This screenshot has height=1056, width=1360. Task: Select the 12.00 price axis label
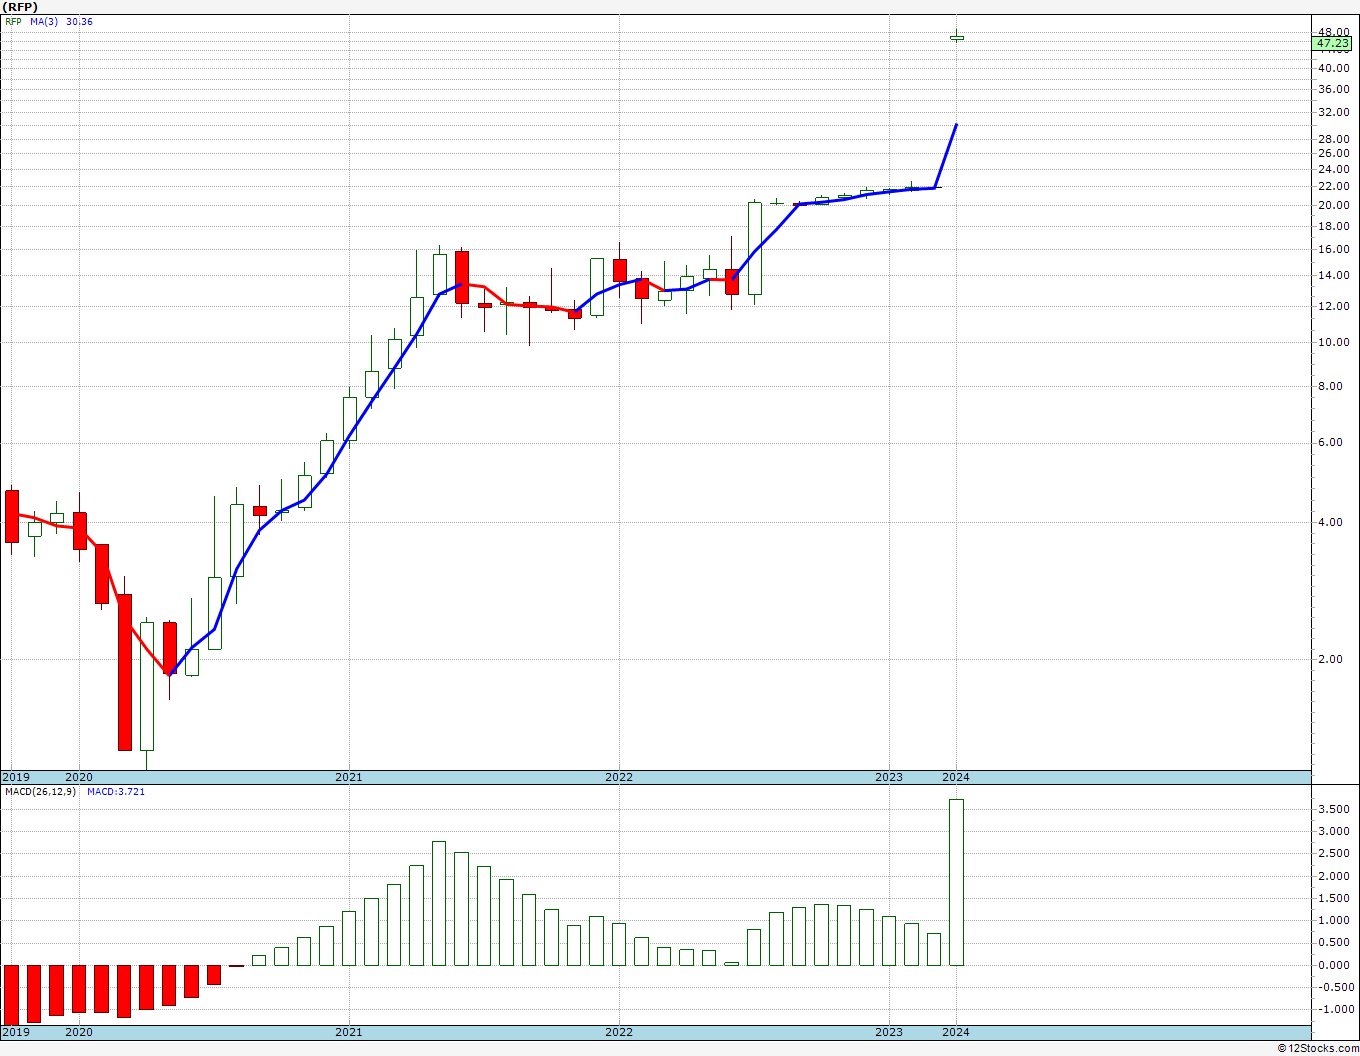tap(1333, 306)
